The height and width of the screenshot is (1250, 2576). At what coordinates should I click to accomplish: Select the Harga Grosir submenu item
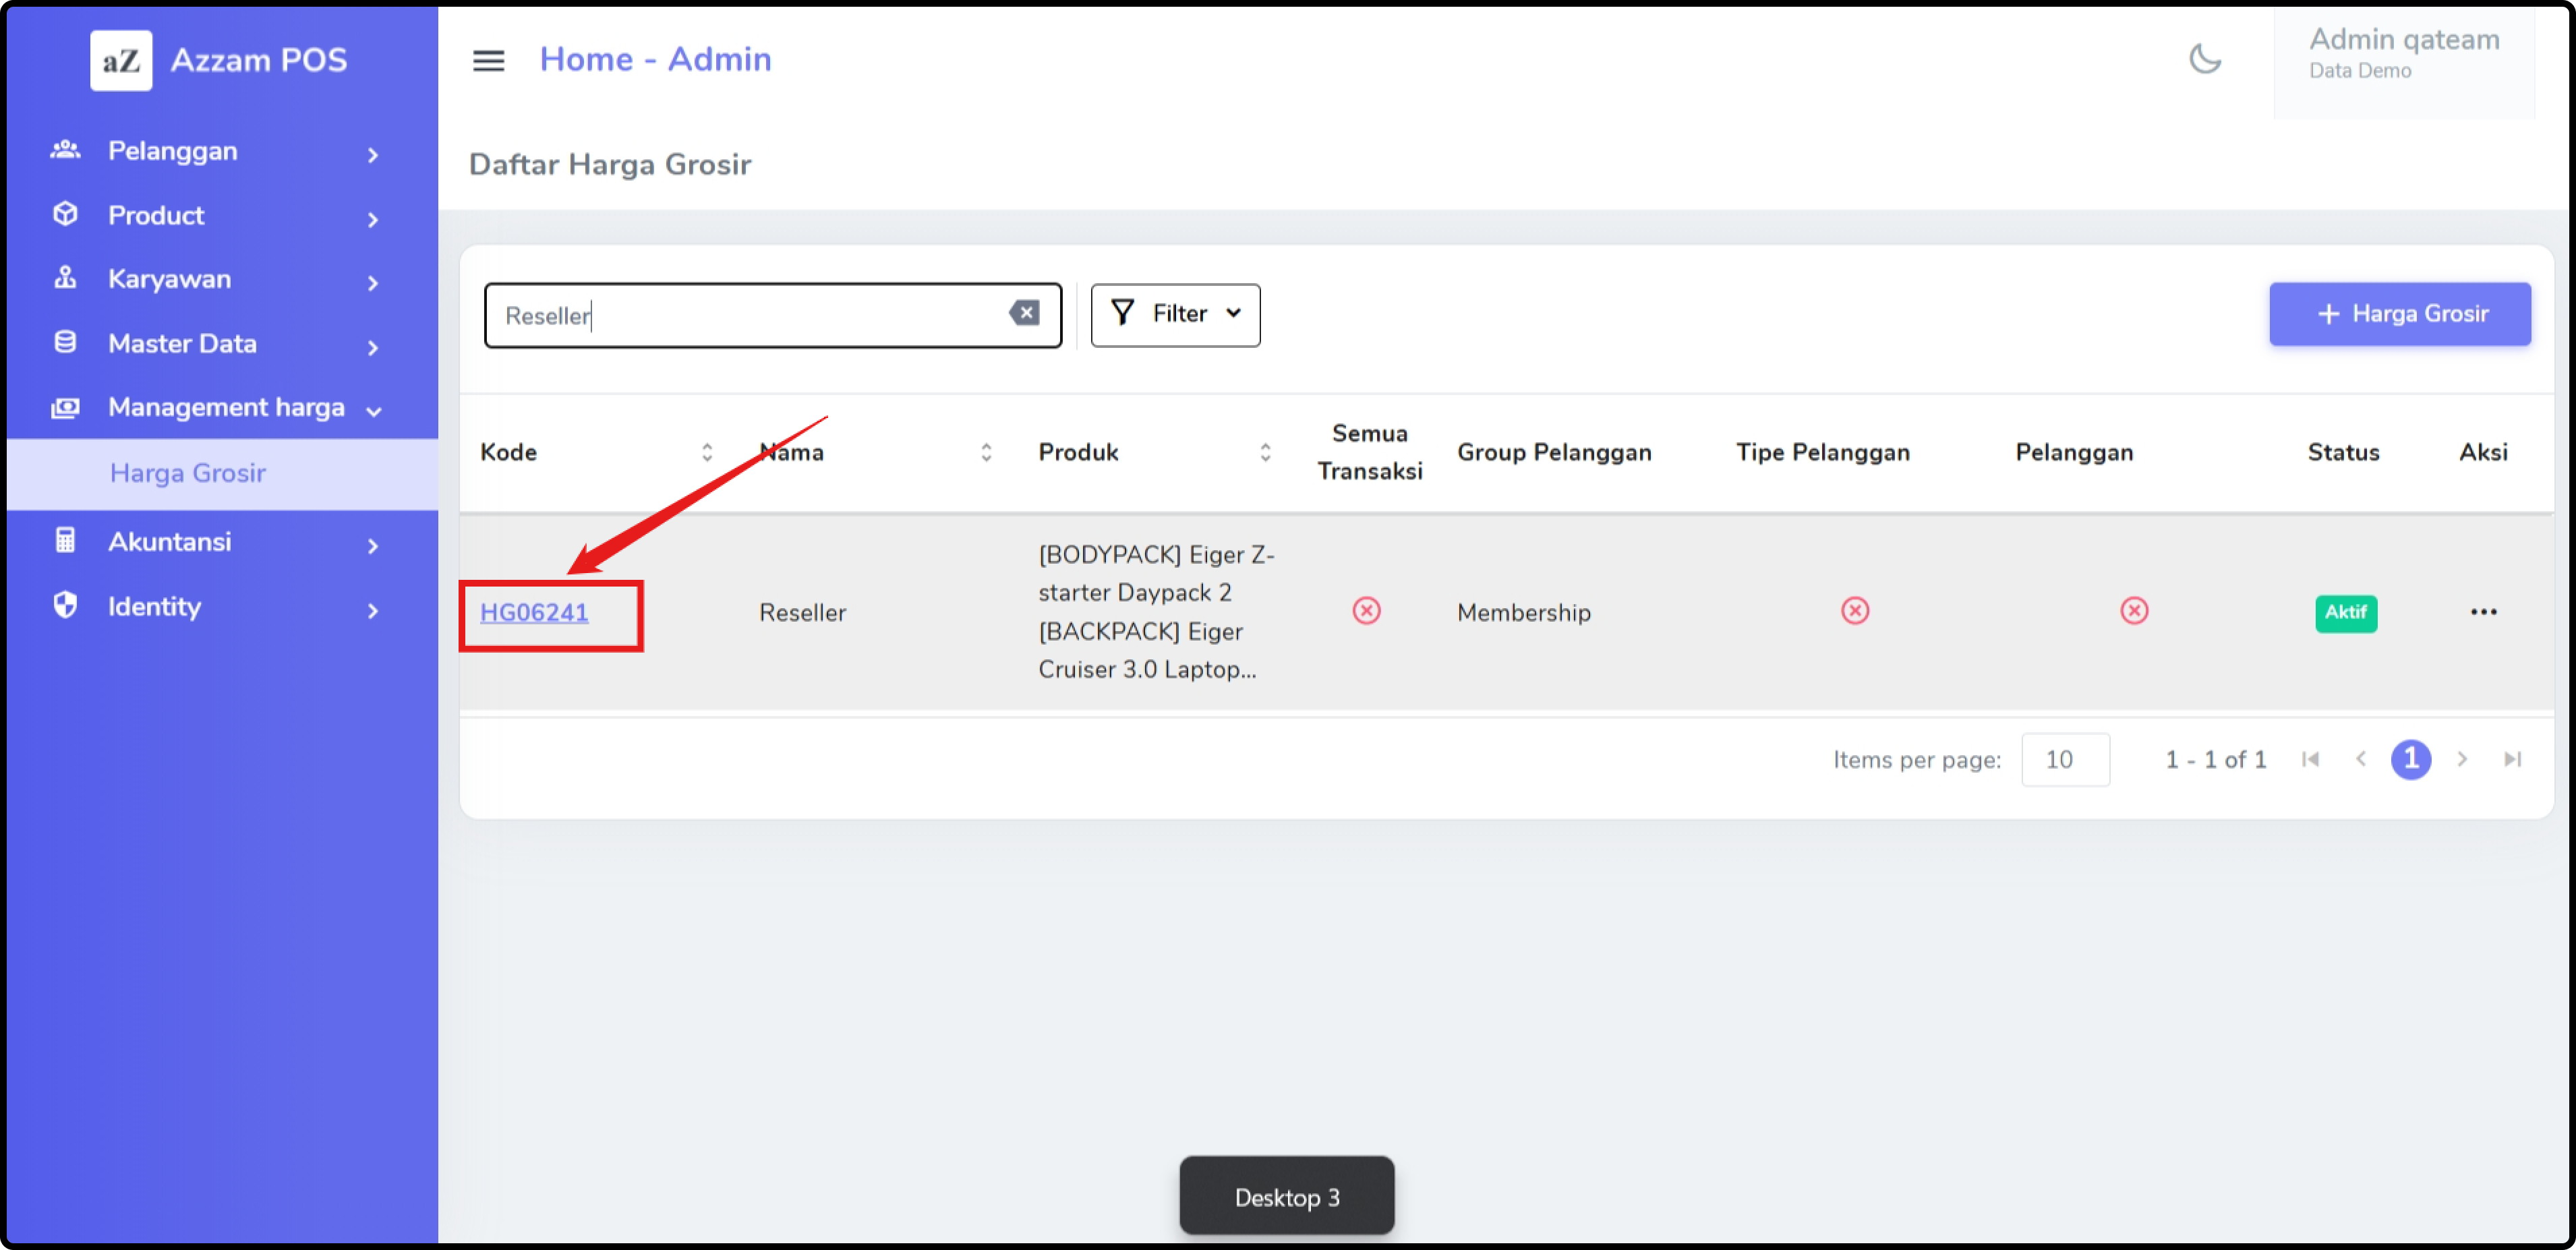point(188,473)
